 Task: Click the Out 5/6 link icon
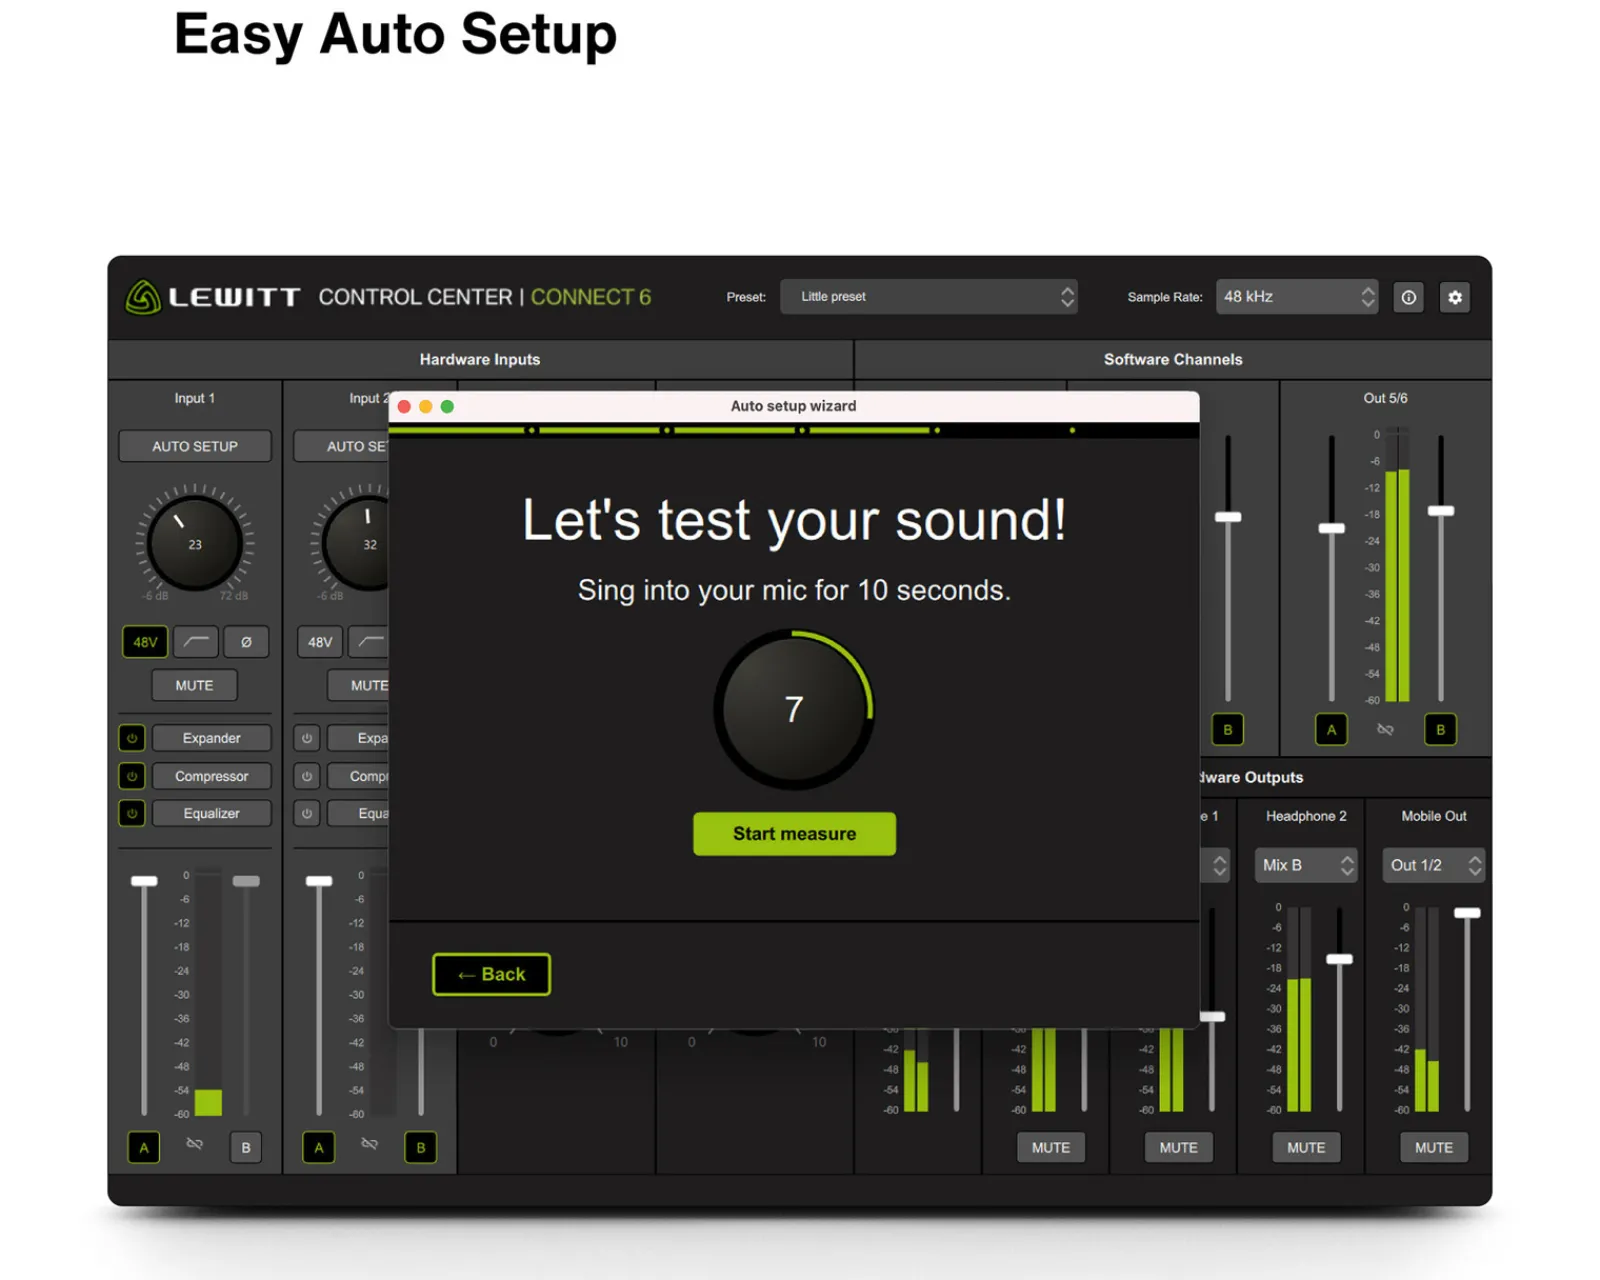1385,730
